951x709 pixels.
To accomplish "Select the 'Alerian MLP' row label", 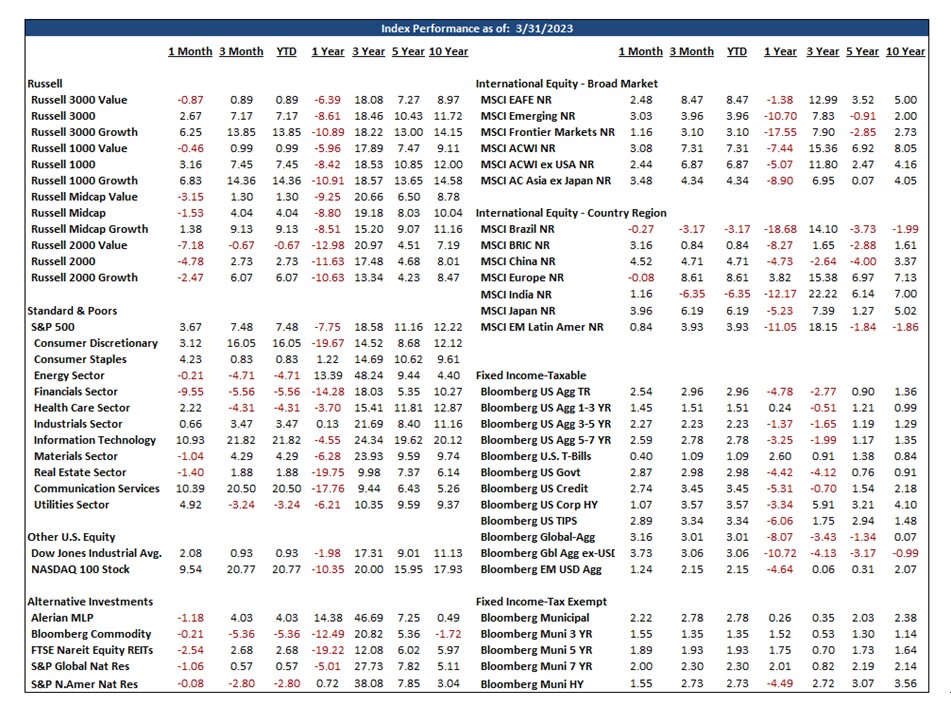I will pyautogui.click(x=62, y=618).
